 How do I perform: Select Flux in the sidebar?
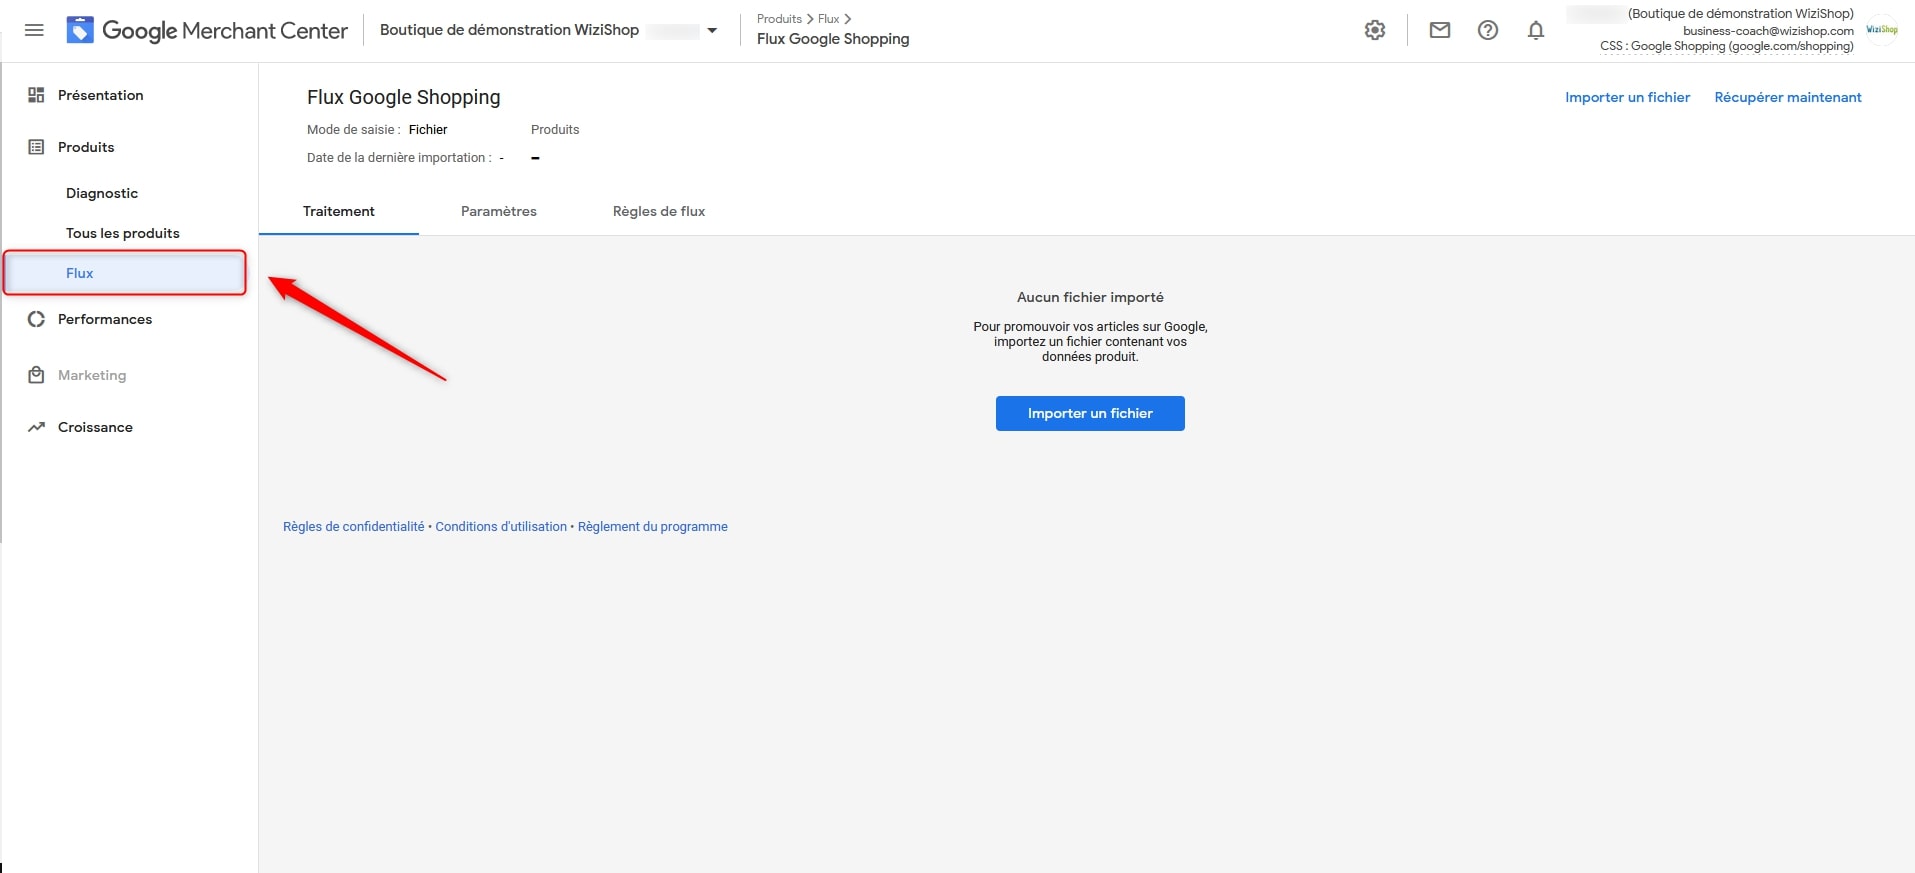click(x=125, y=273)
